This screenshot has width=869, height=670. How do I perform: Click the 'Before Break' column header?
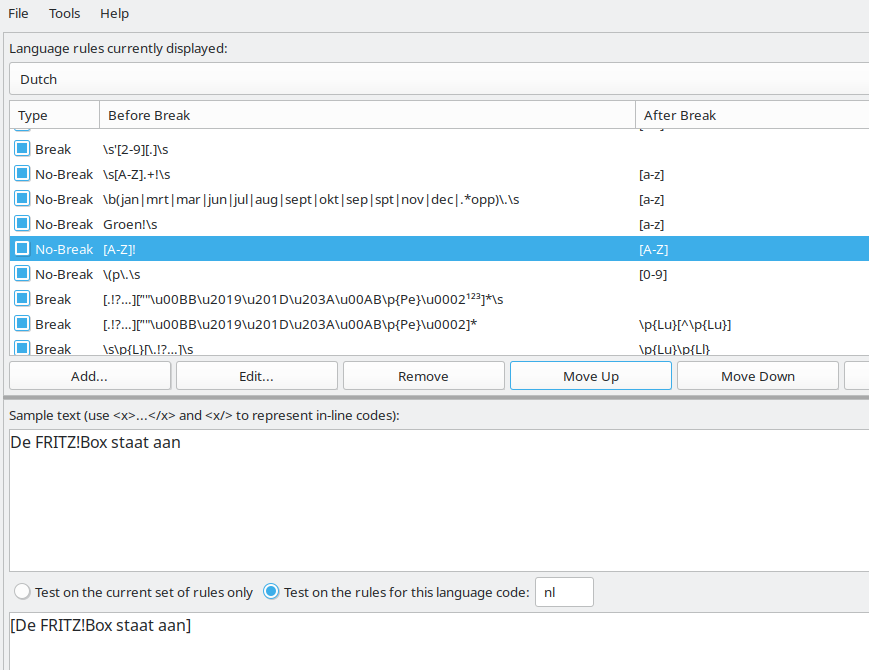[x=148, y=115]
